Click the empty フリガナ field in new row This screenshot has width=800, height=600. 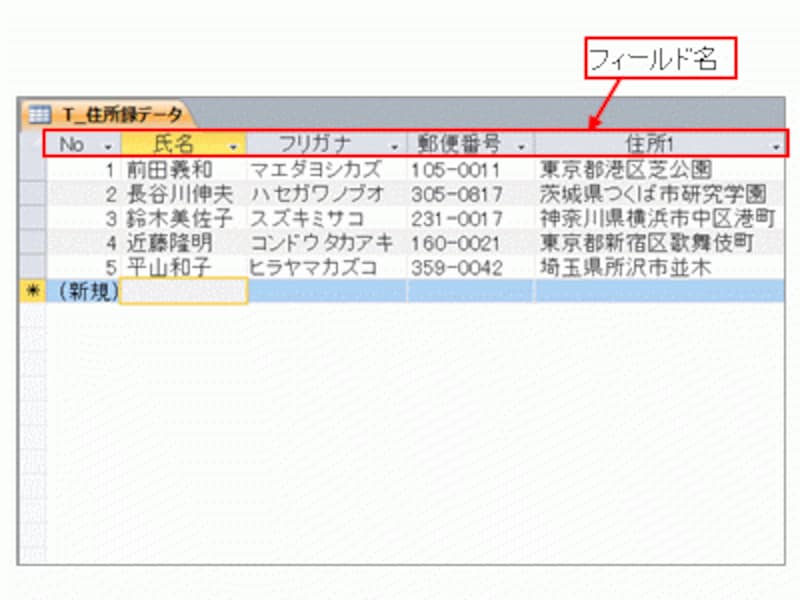[x=327, y=291]
